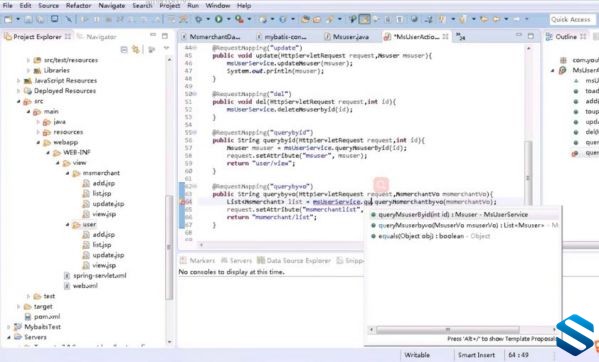Open Run configurations dropdown arrow
The width and height of the screenshot is (599, 362).
tap(228, 19)
